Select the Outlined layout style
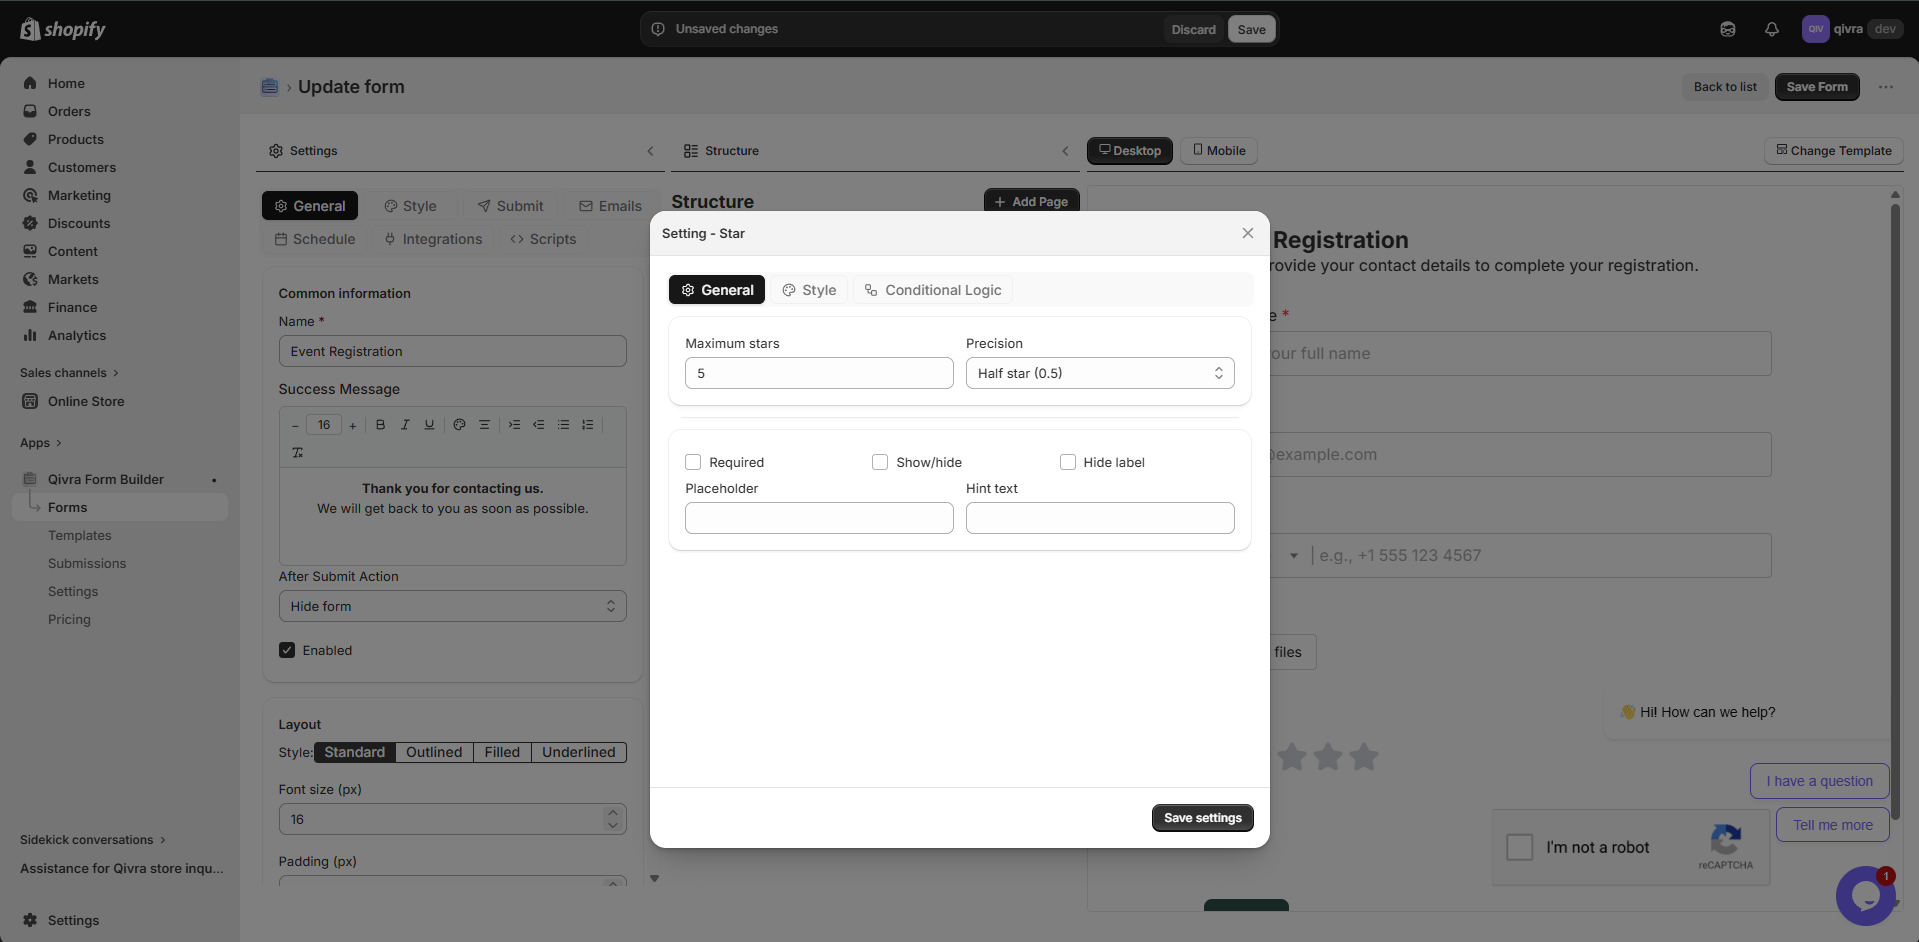This screenshot has height=942, width=1919. tap(434, 752)
